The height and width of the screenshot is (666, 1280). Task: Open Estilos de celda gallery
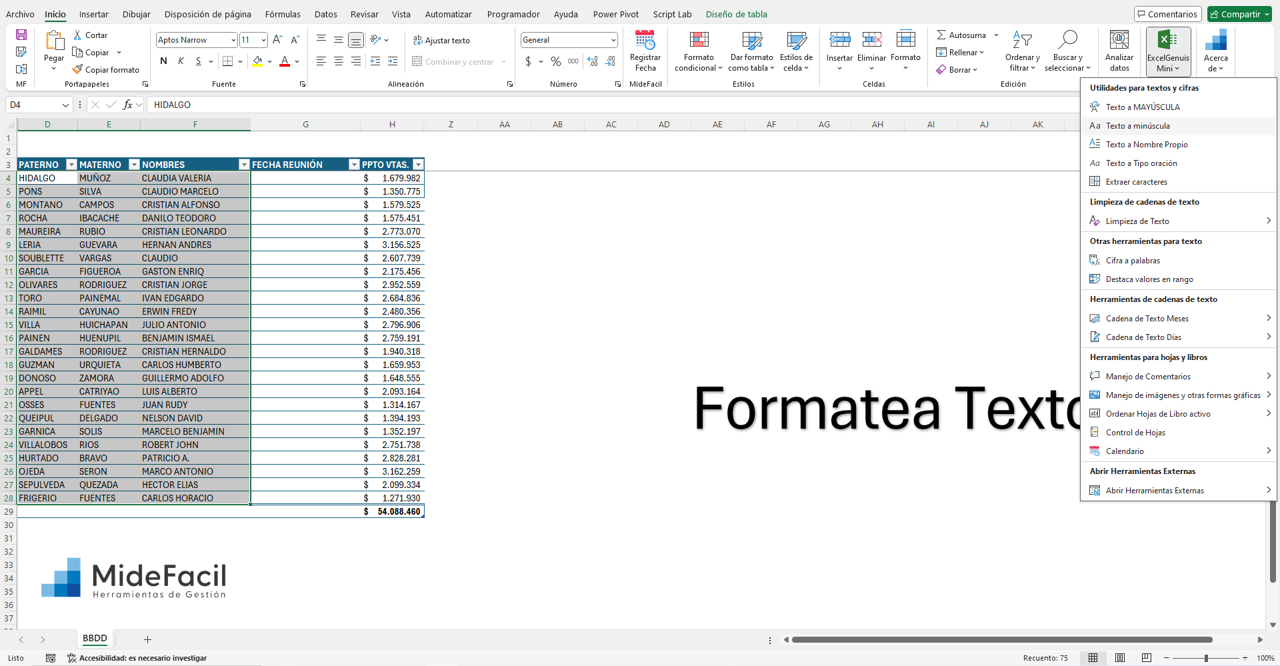[796, 51]
